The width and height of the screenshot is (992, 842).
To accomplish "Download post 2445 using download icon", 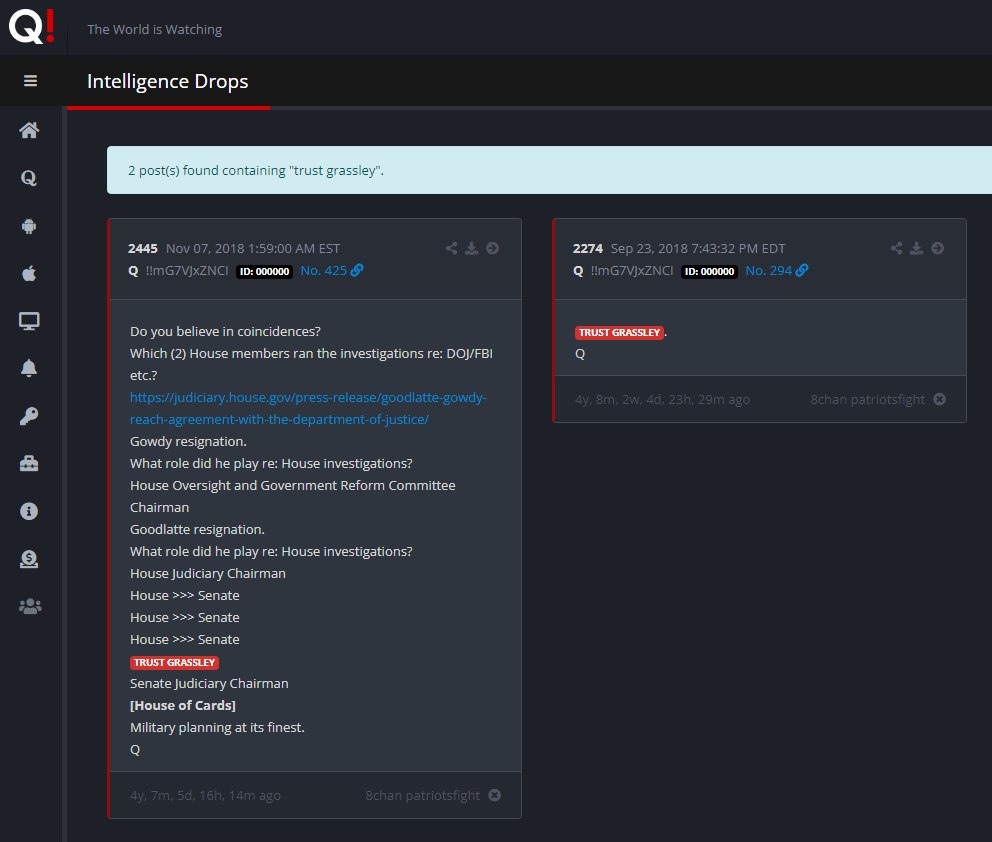I will coord(471,248).
